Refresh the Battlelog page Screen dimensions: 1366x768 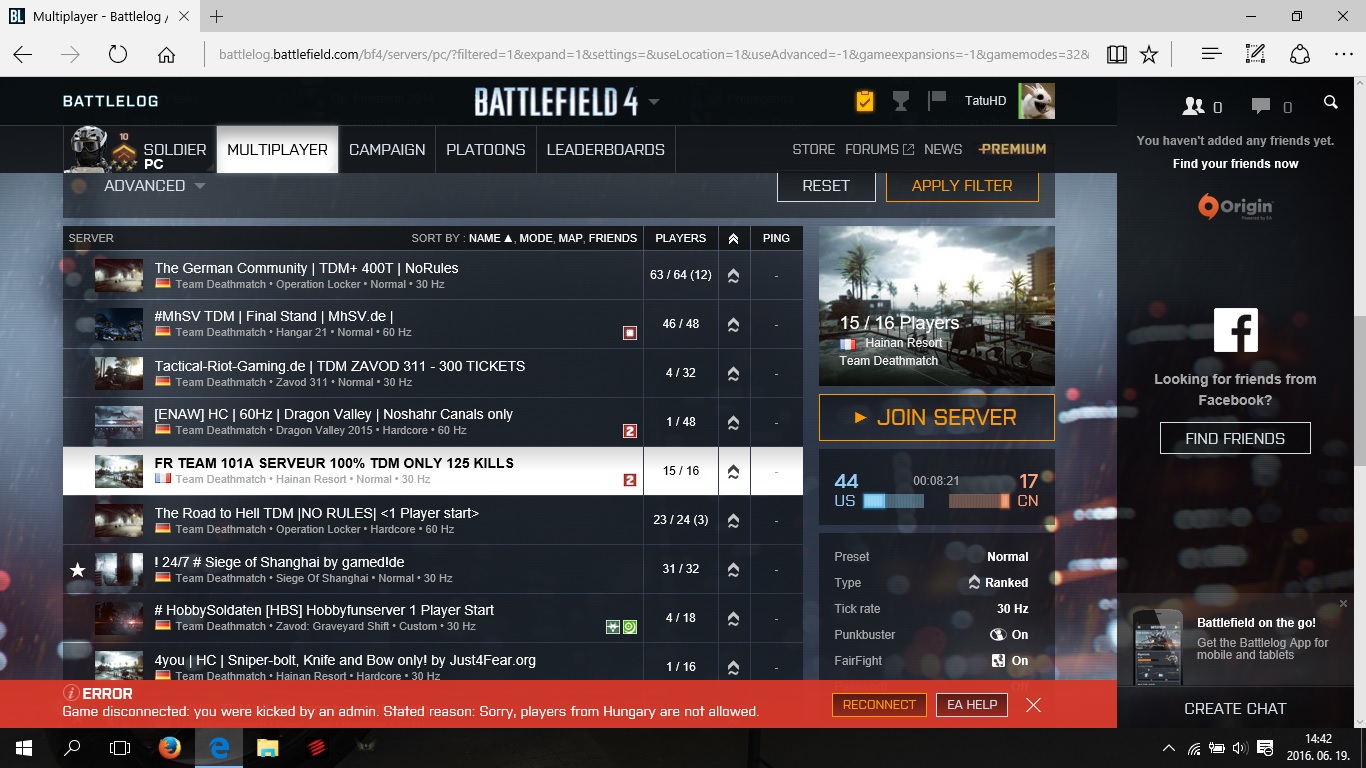(x=118, y=55)
